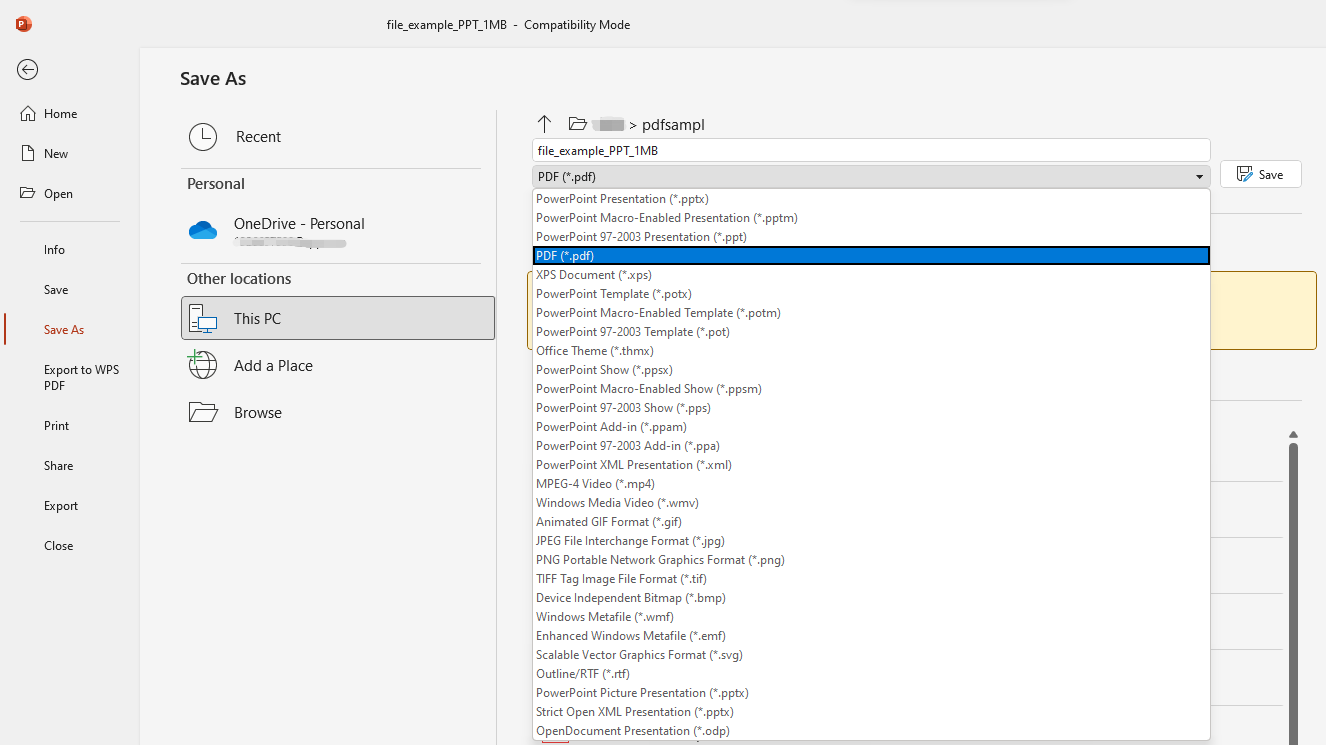Click the Add a Place globe icon
Screen dimensions: 1326x745
click(x=203, y=365)
